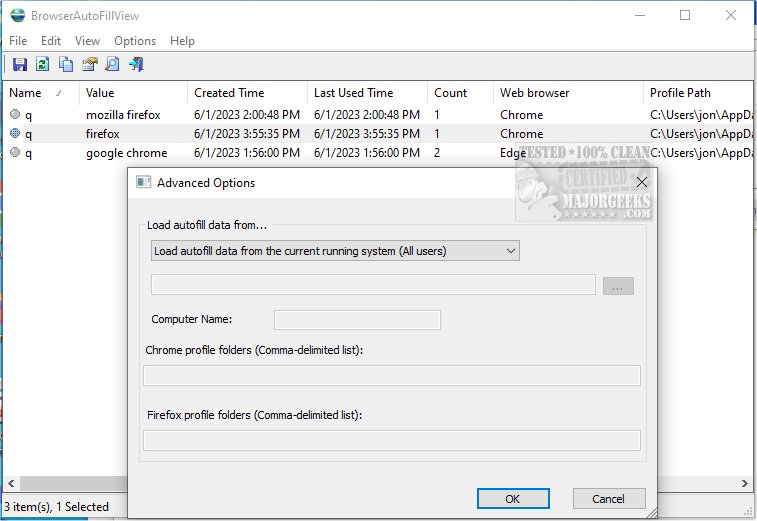Click the Computer Name field
This screenshot has width=757, height=521.
click(357, 320)
